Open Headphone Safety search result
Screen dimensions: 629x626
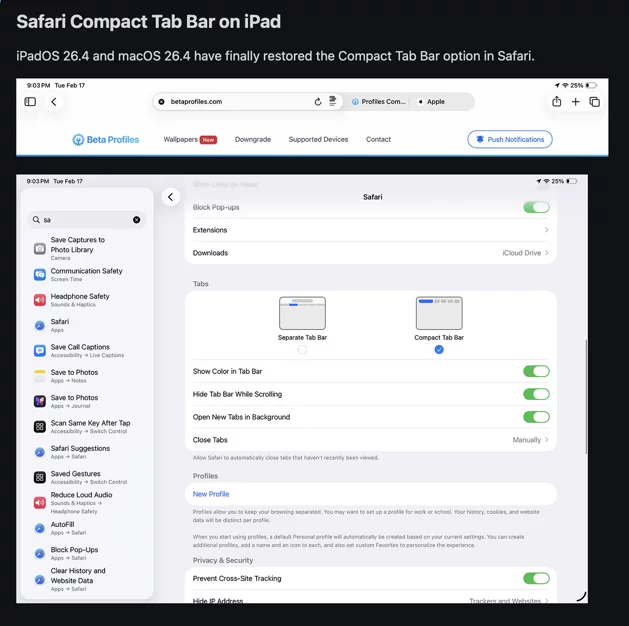click(x=87, y=300)
